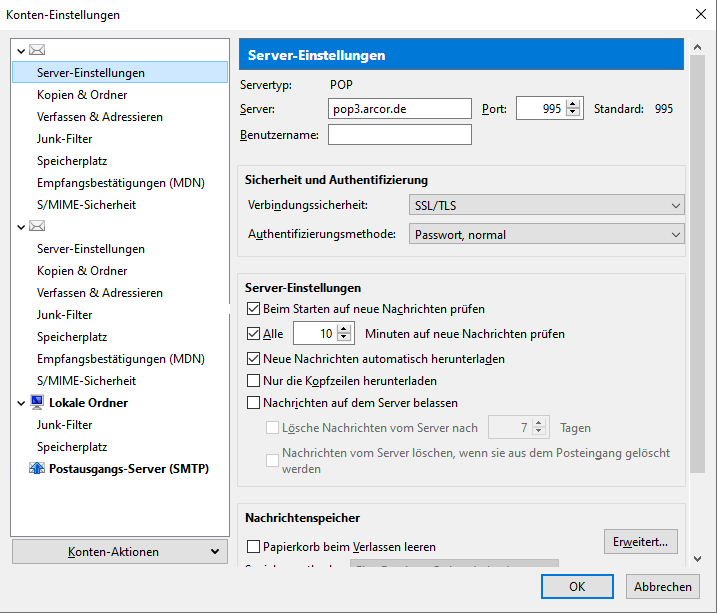The height and width of the screenshot is (613, 717).
Task: Disable Neue Nachrichten automatisch herunterladen
Action: click(x=253, y=358)
